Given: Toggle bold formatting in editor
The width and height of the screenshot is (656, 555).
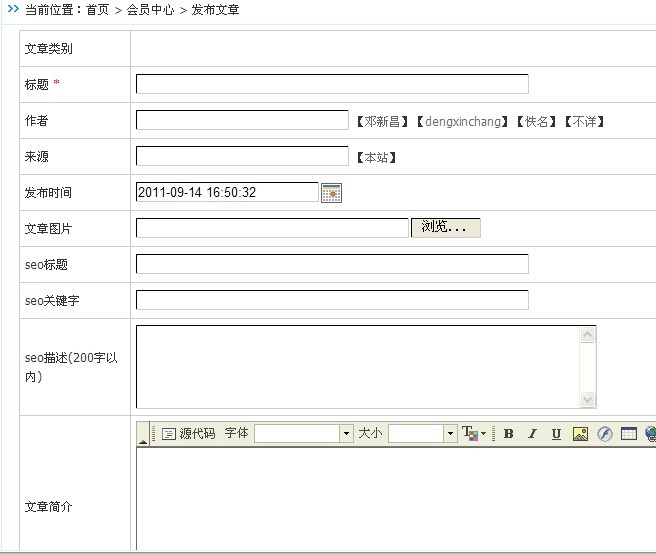Looking at the screenshot, I should click(x=508, y=434).
